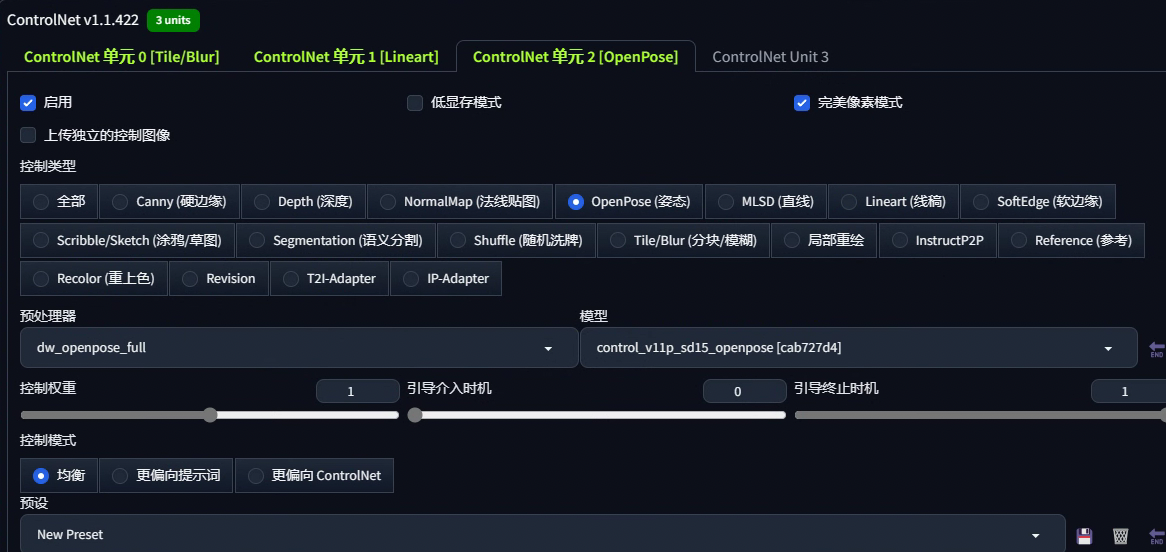Switch to ControlNet 单元 0 [Tile/Blur] tab
The height and width of the screenshot is (552, 1166).
click(122, 57)
